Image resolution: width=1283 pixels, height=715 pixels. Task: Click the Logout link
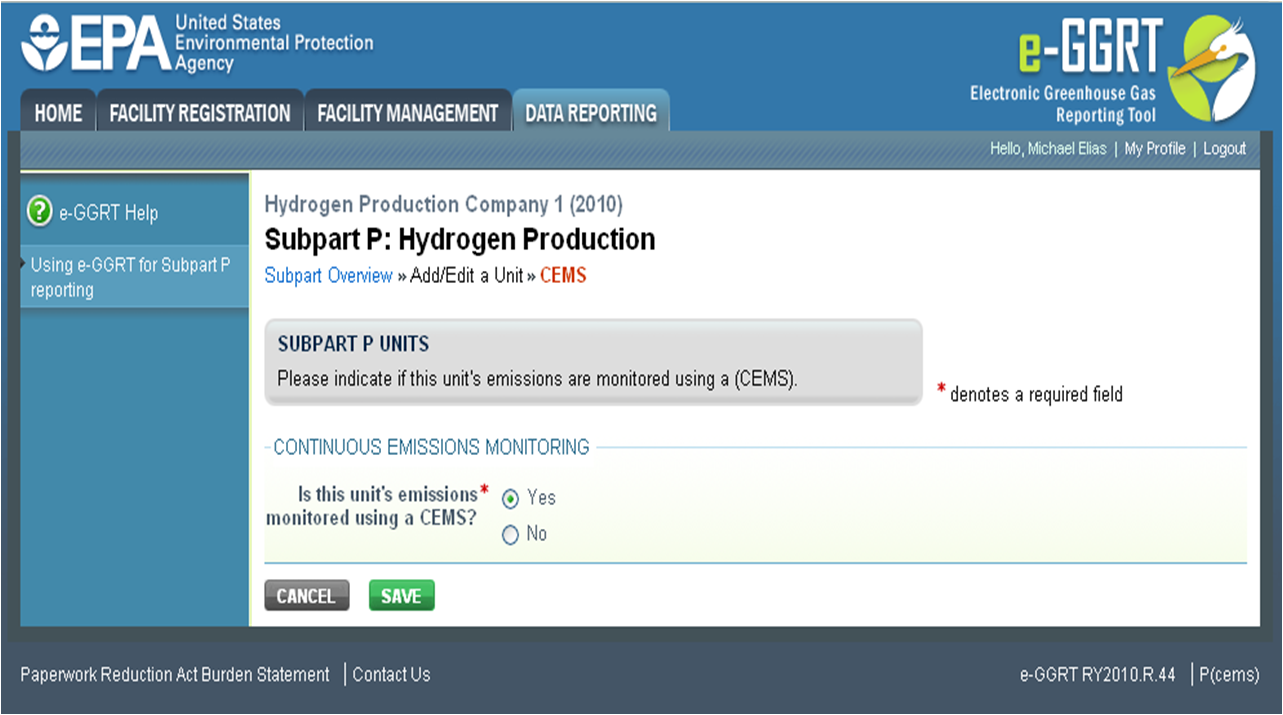click(1224, 149)
